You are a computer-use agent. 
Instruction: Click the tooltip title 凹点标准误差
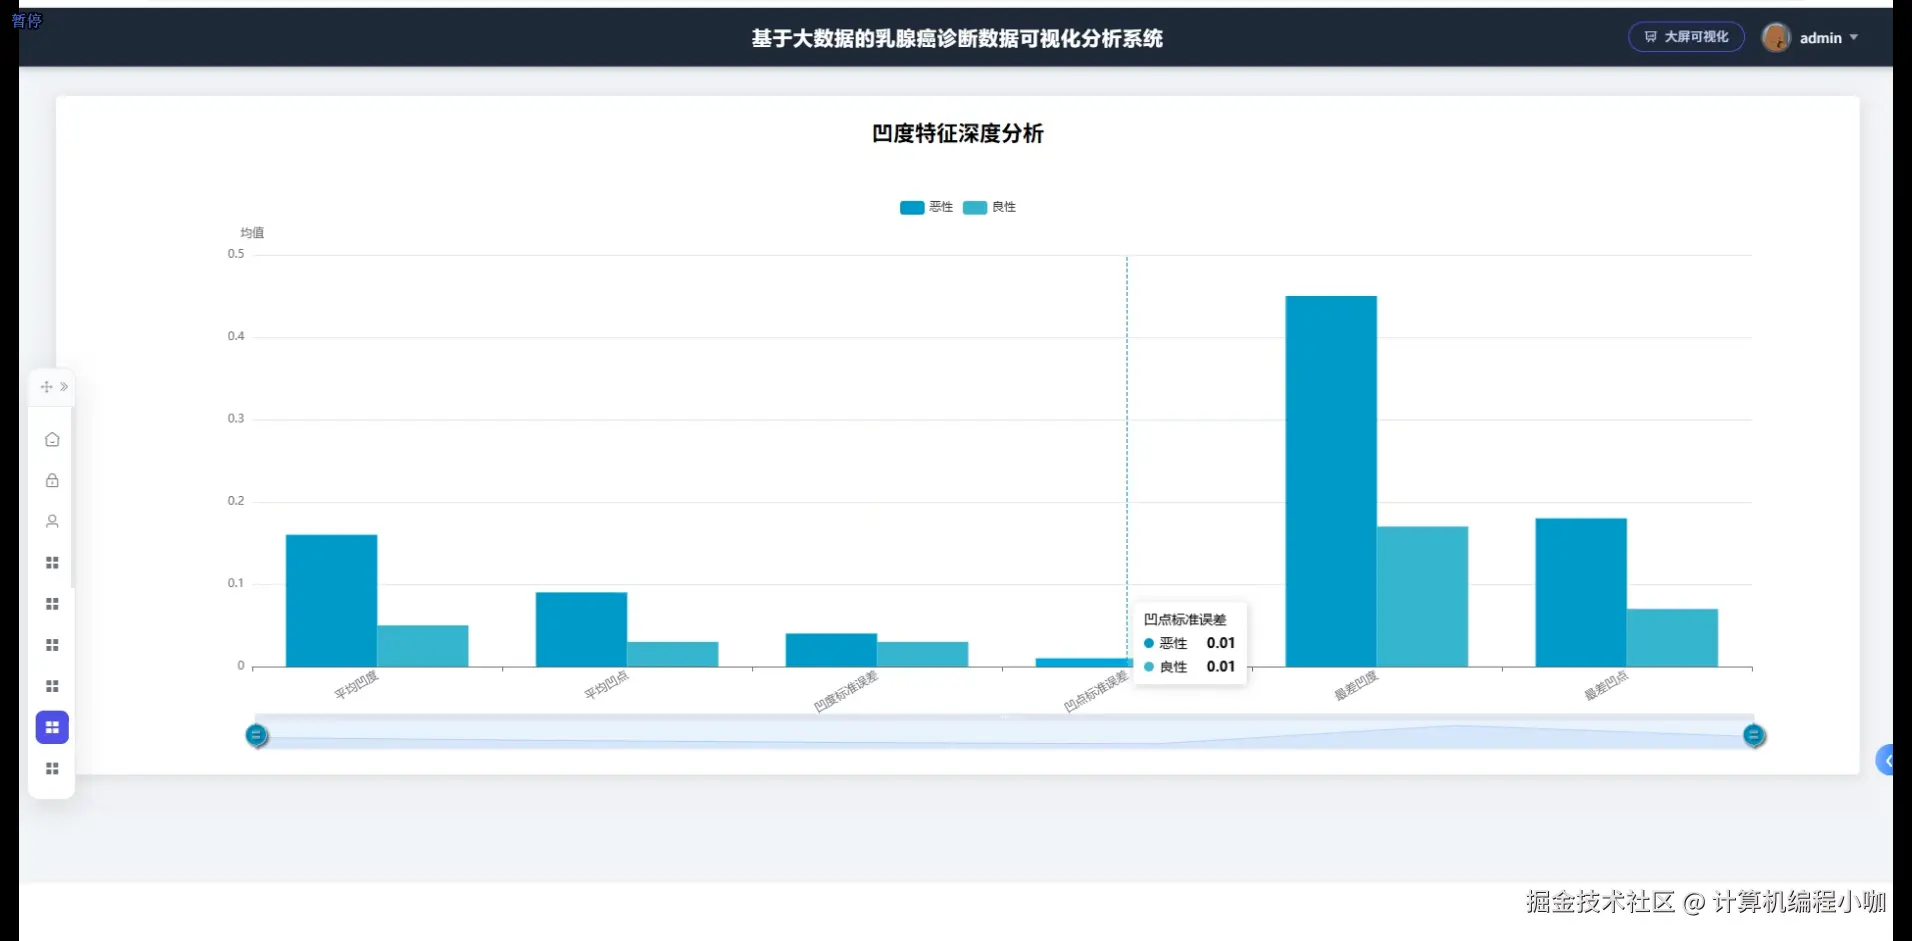1185,620
